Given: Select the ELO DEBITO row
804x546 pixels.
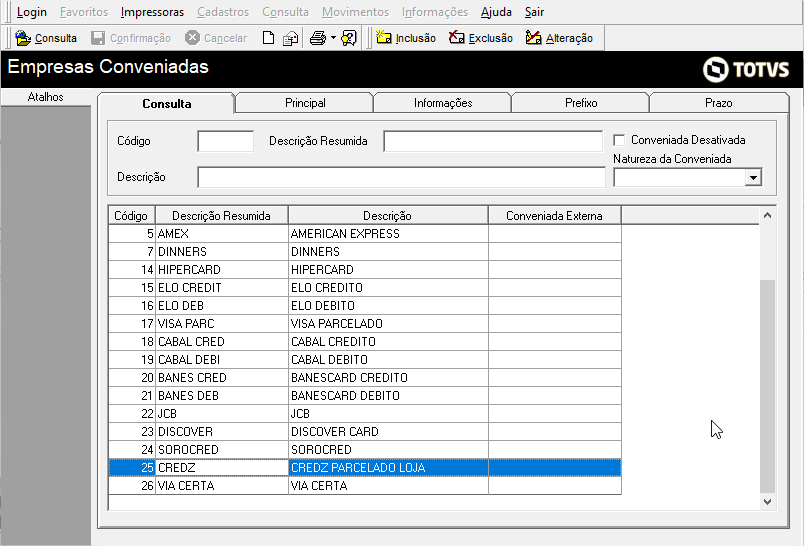Looking at the screenshot, I should (365, 306).
